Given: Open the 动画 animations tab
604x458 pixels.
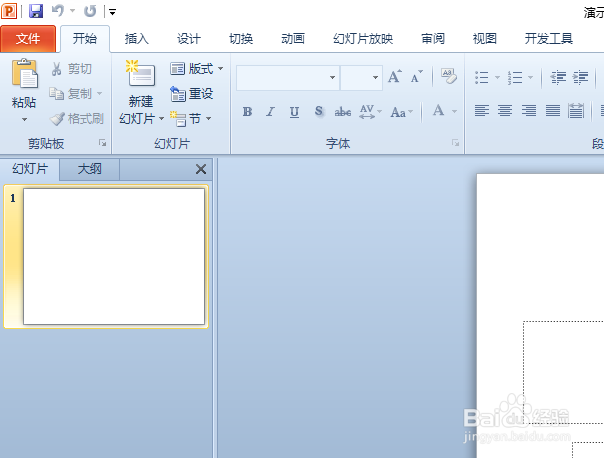Looking at the screenshot, I should coord(293,39).
